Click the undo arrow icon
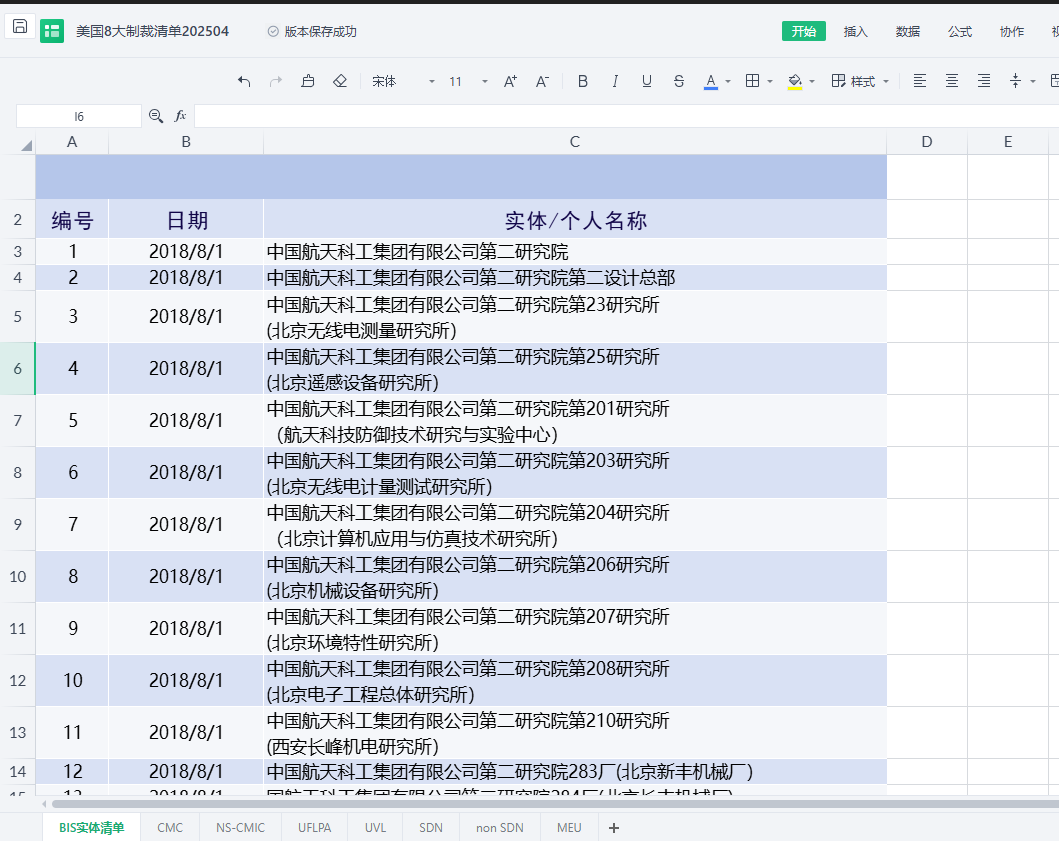The width and height of the screenshot is (1059, 841). (x=244, y=81)
